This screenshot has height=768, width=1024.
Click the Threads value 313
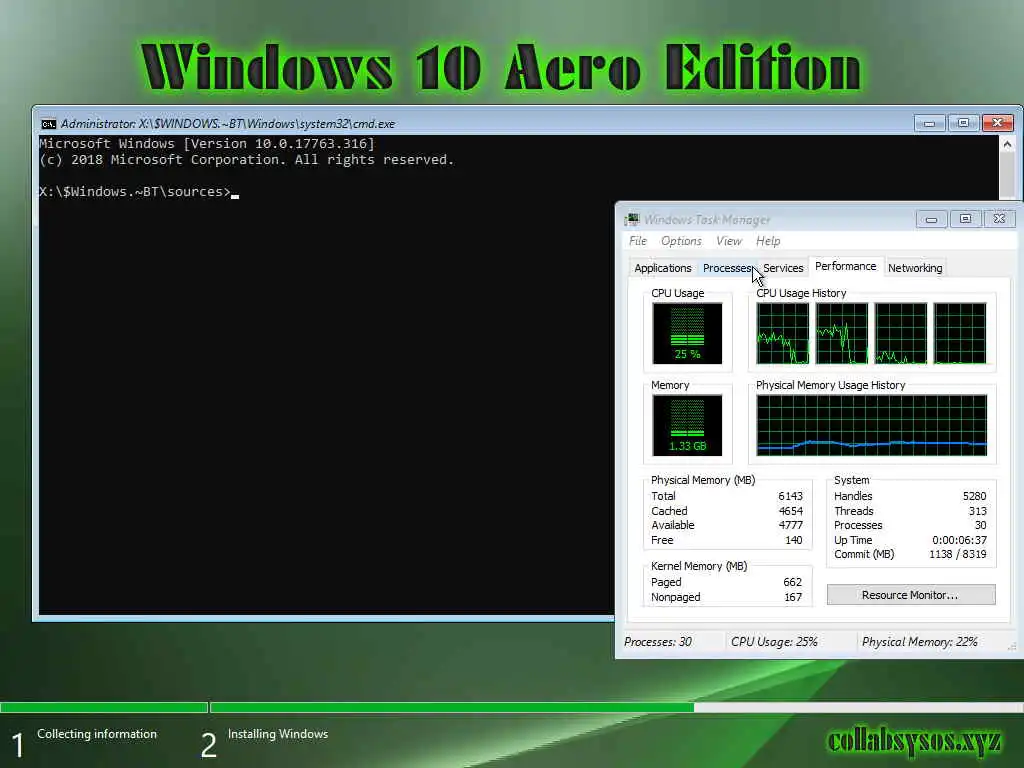[978, 511]
